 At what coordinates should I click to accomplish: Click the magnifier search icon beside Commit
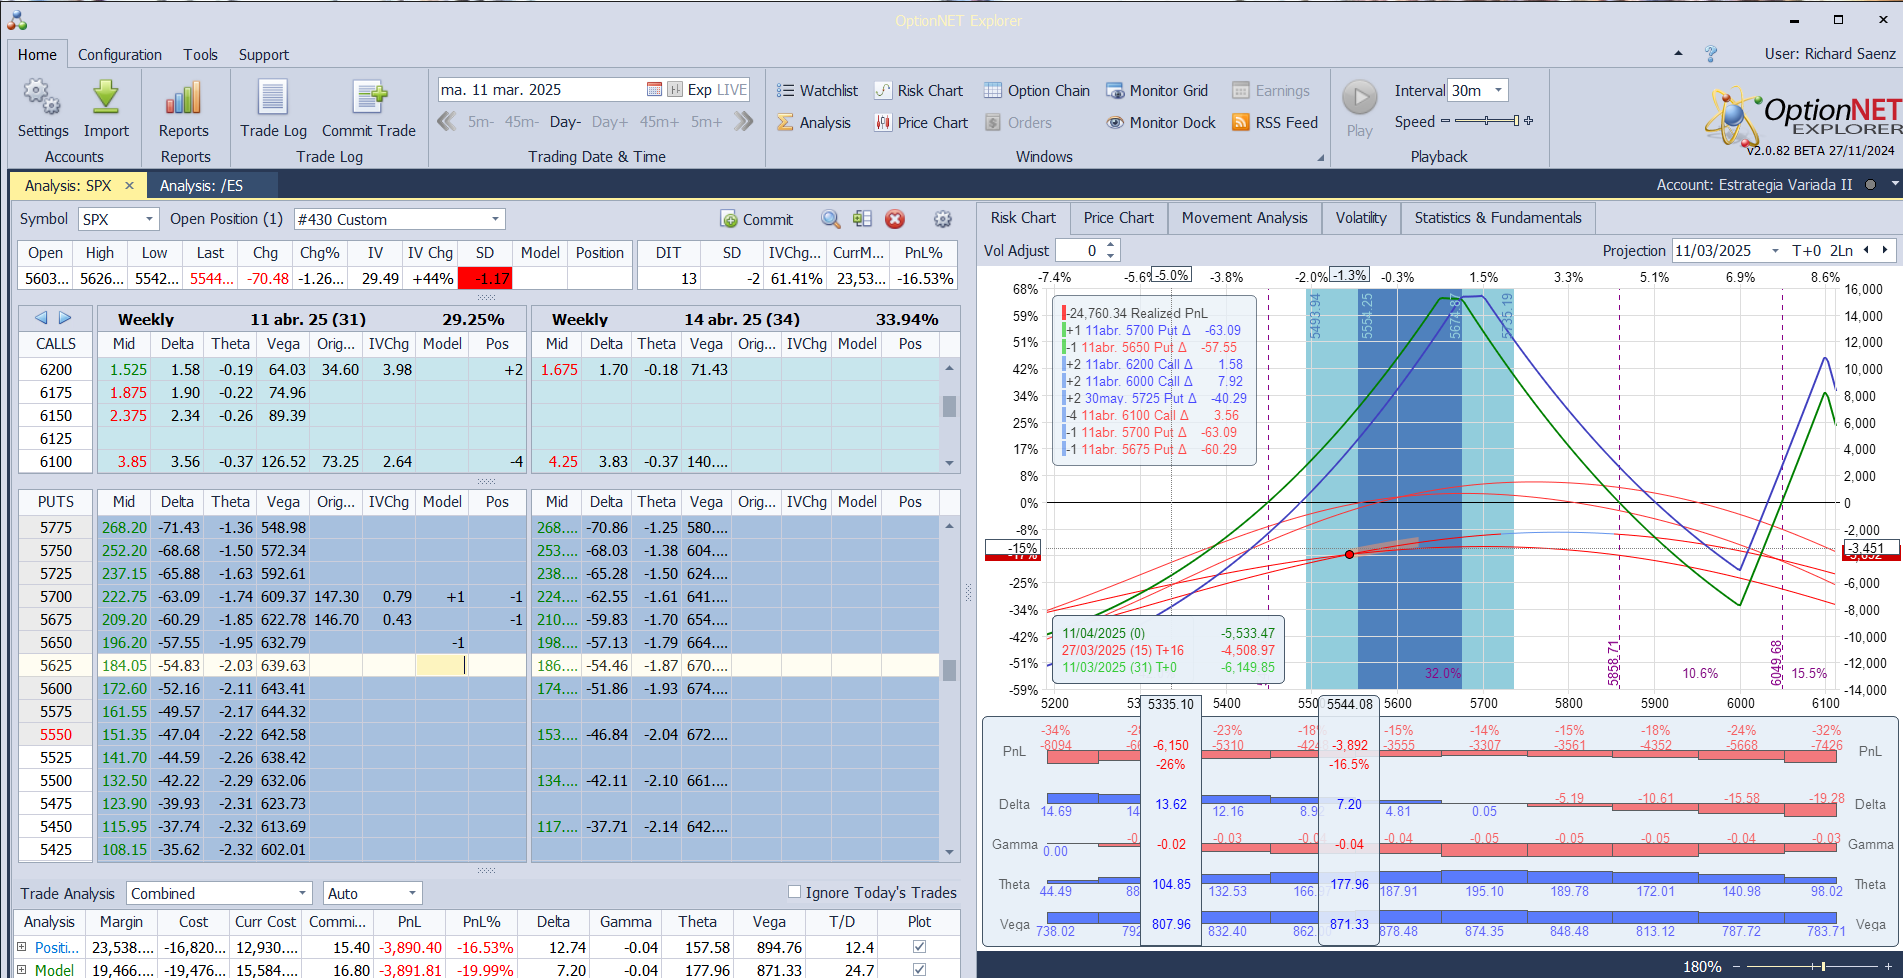point(830,219)
